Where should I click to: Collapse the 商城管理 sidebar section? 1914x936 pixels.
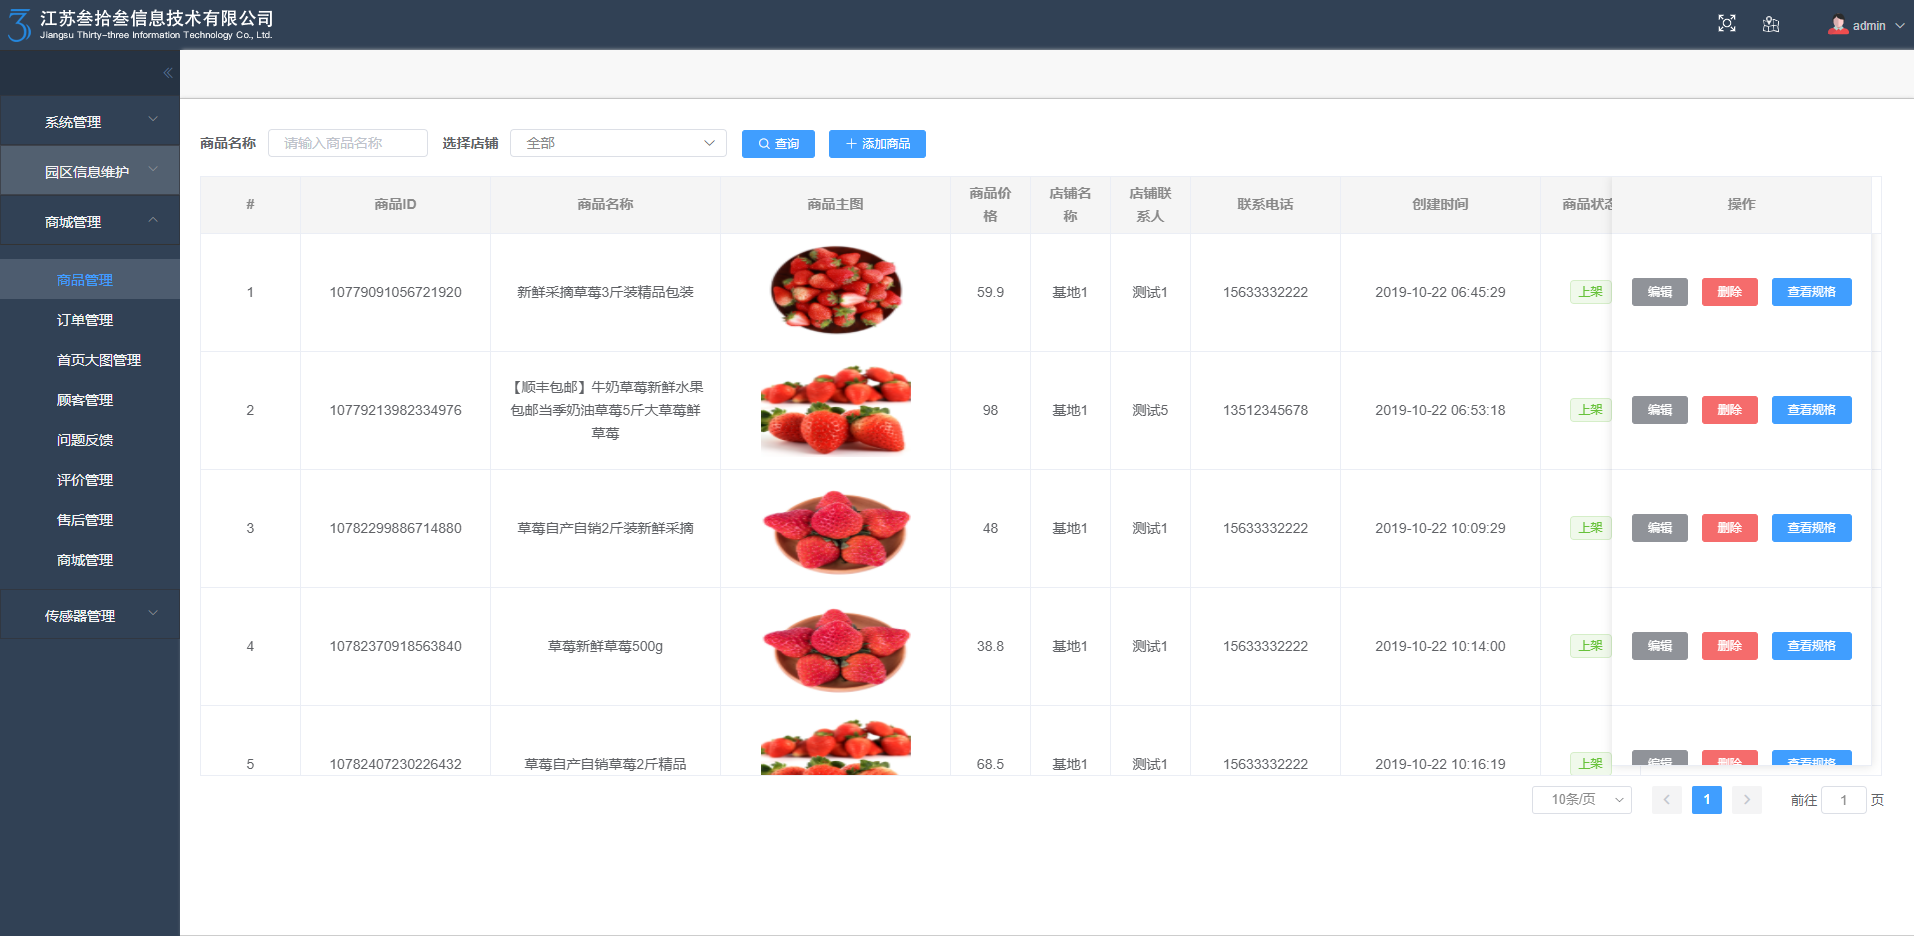click(89, 222)
